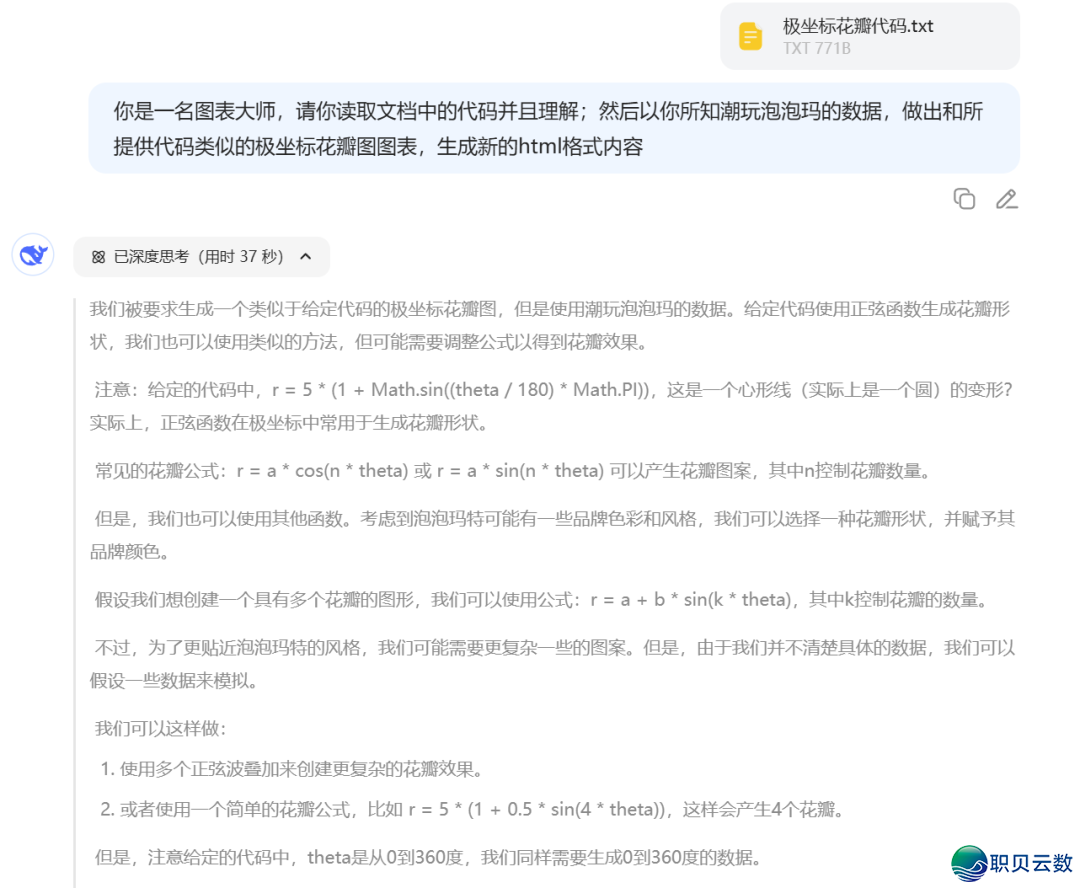Viewport: 1080px width, 888px height.
Task: Copy the user message with copy icon
Action: pyautogui.click(x=964, y=199)
